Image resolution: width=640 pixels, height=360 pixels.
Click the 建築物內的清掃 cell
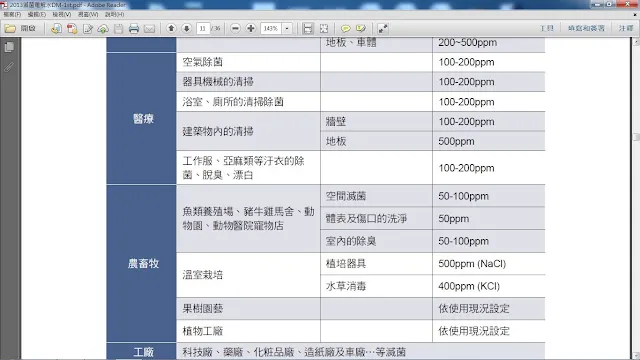click(x=249, y=131)
